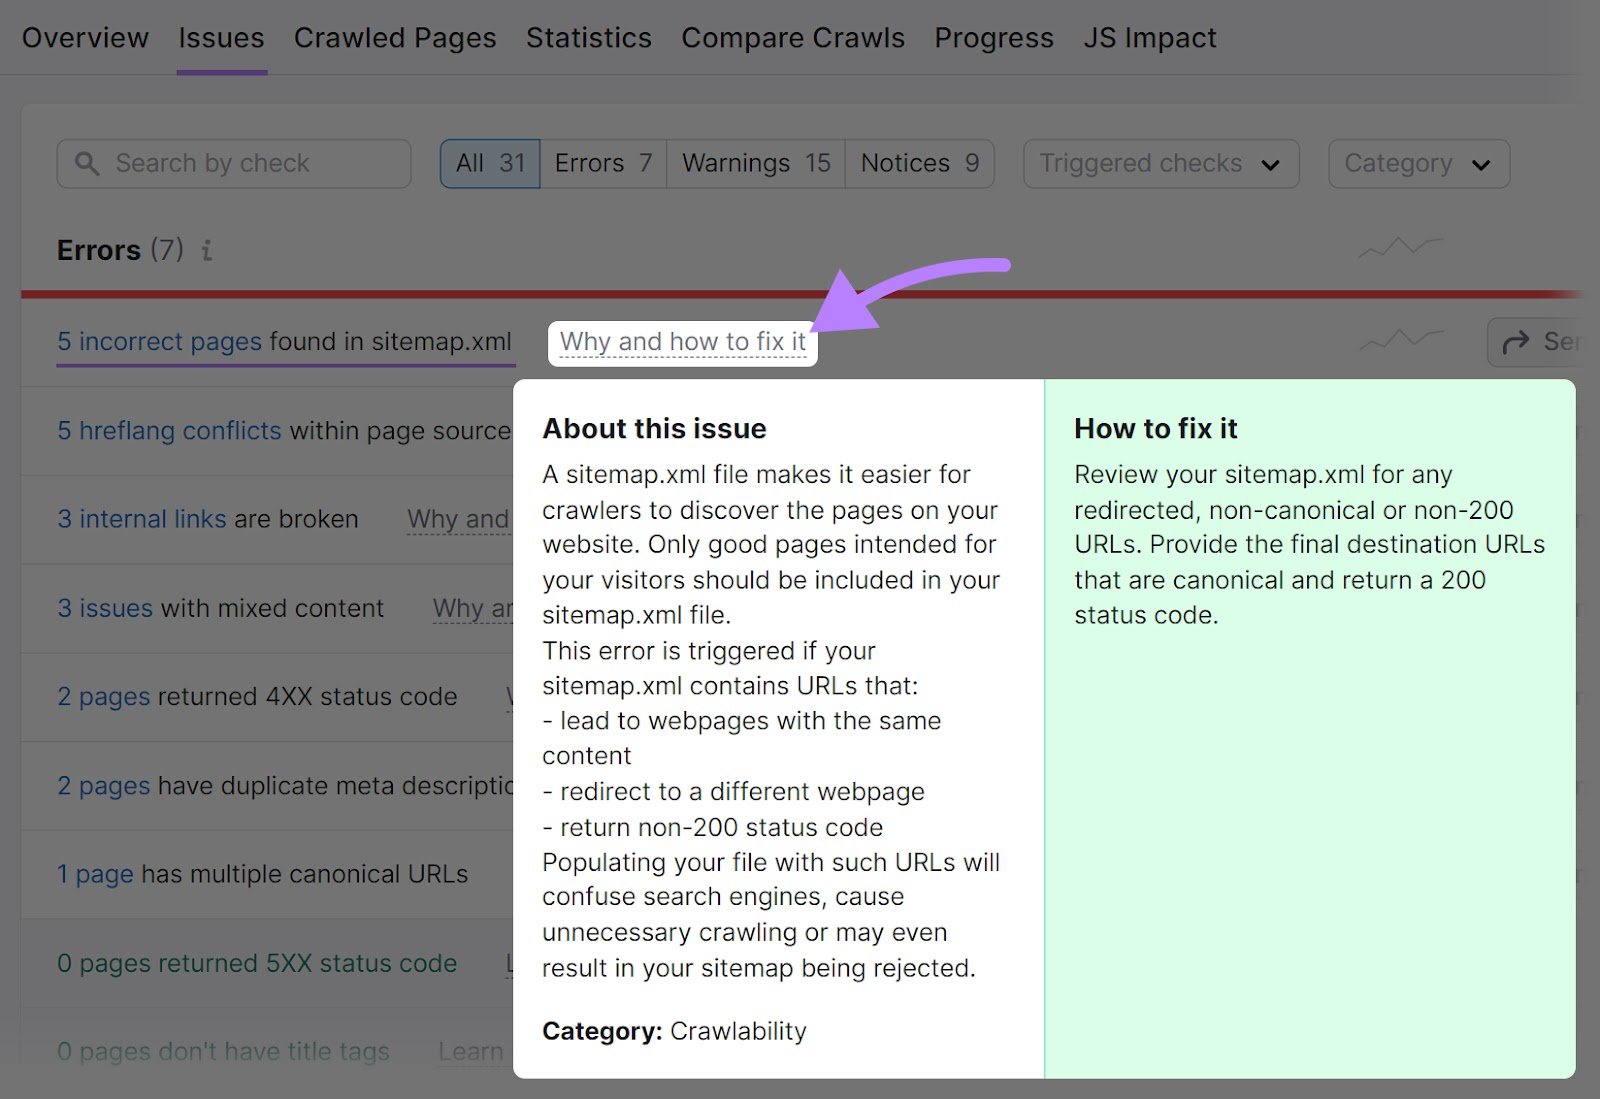The width and height of the screenshot is (1600, 1099).
Task: Open the Category filter dropdown
Action: 1417,163
